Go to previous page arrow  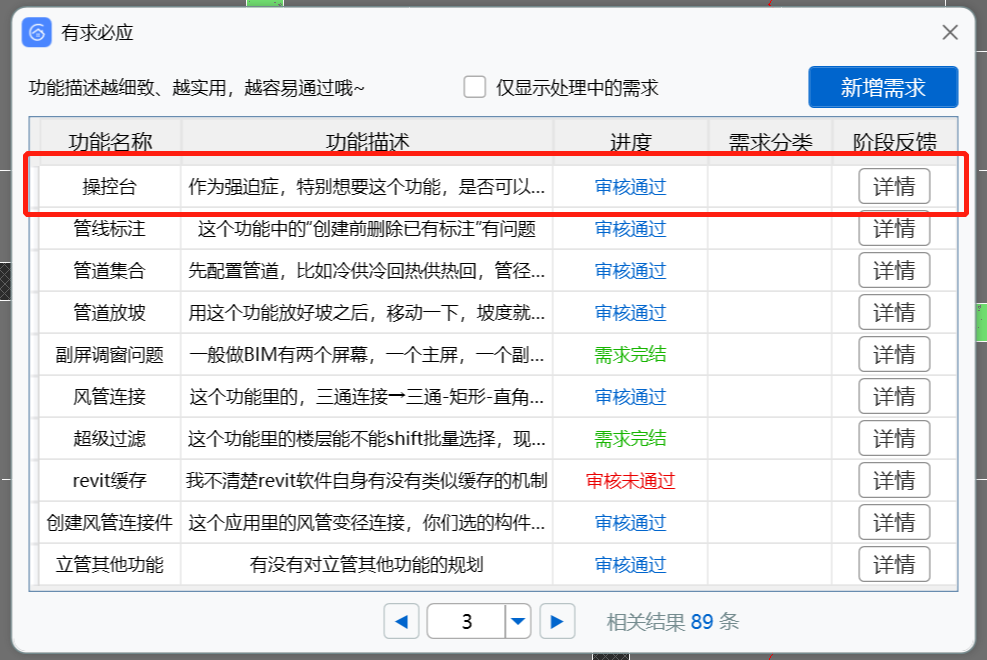401,621
